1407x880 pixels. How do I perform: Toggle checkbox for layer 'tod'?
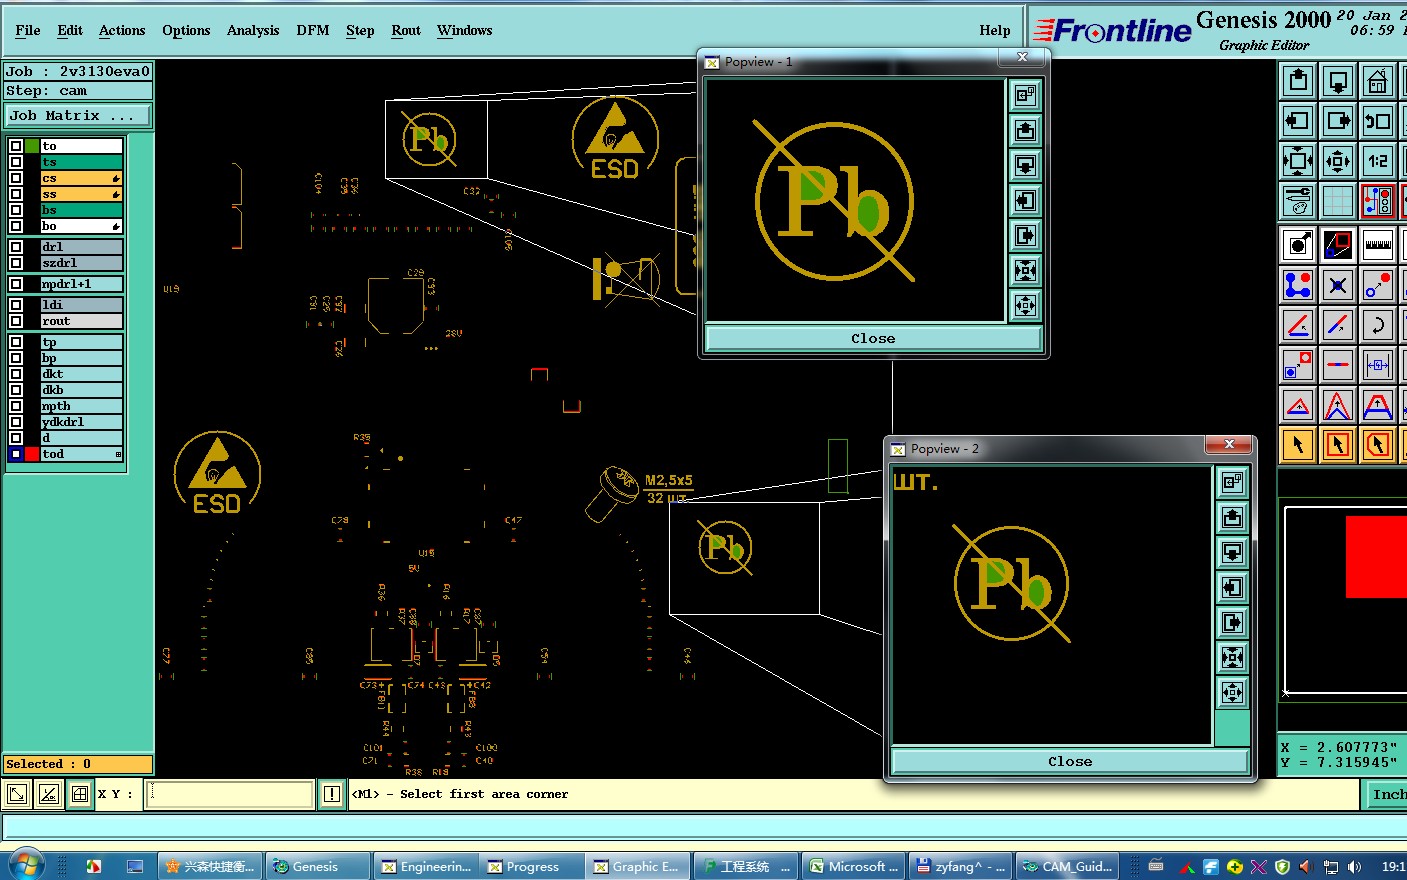click(16, 454)
